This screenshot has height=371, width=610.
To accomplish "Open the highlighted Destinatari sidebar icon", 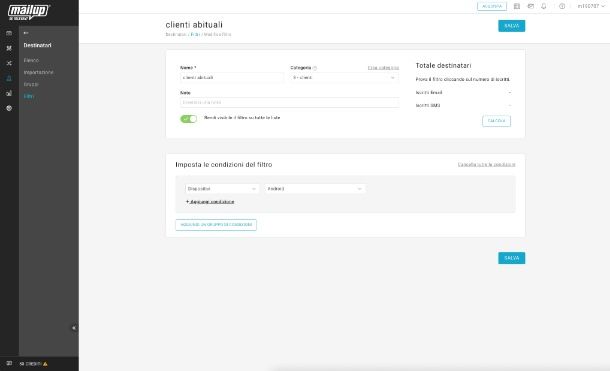I will click(9, 78).
